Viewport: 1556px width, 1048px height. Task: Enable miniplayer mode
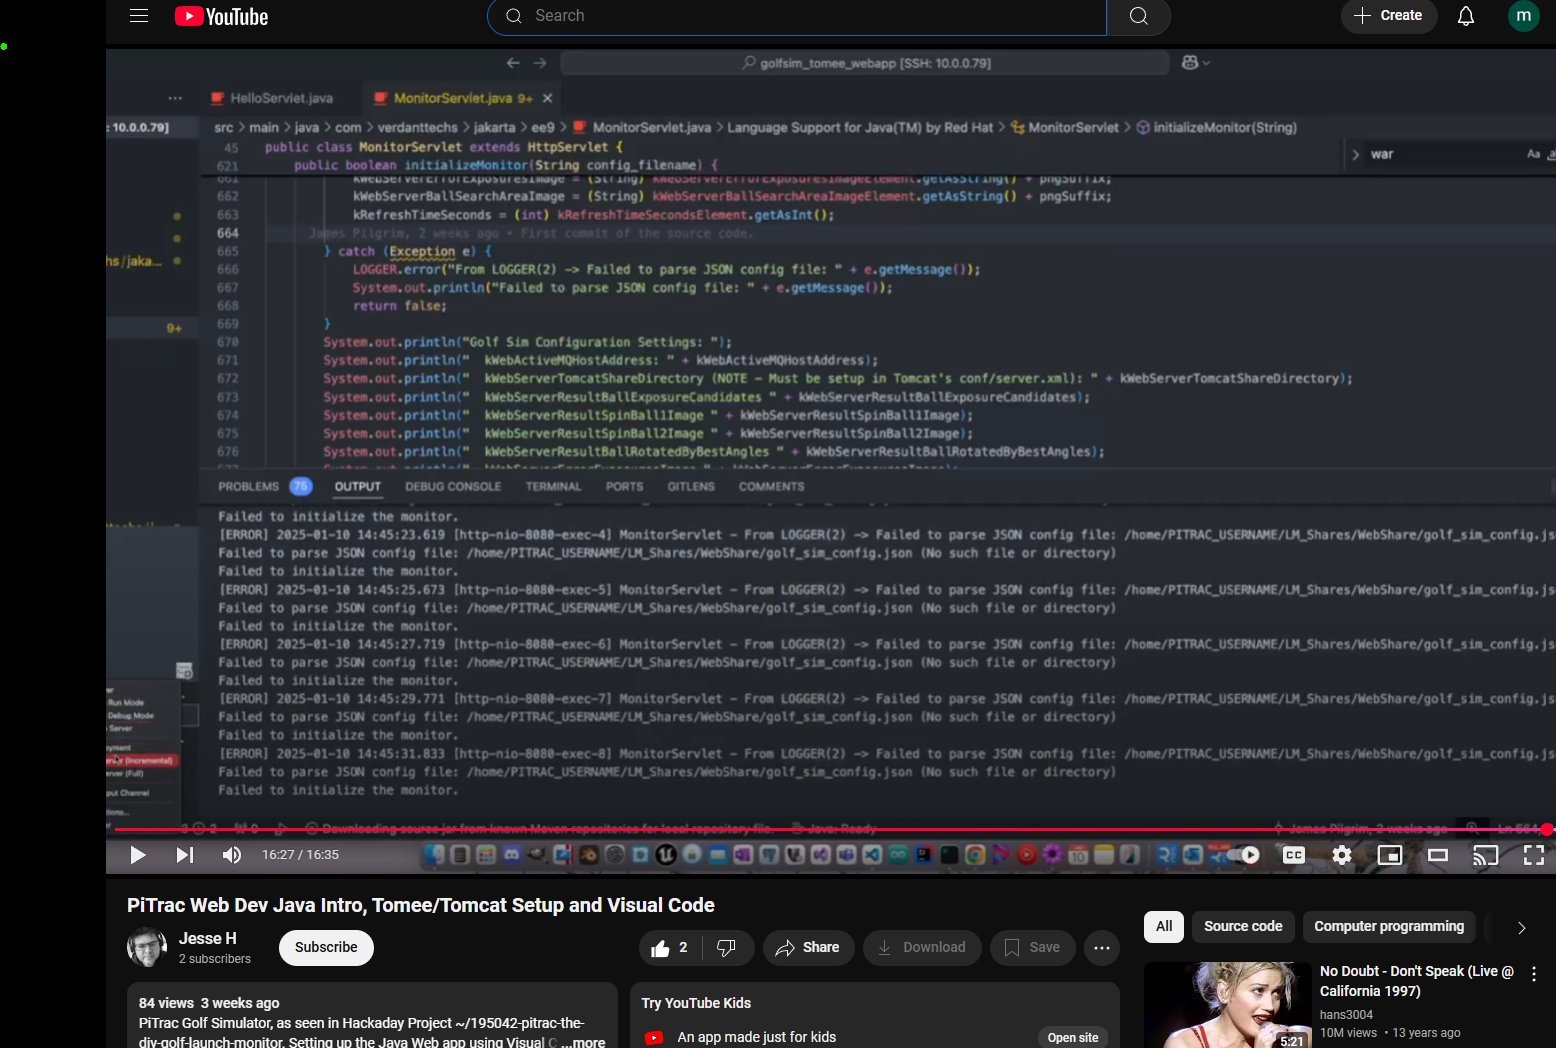coord(1389,855)
